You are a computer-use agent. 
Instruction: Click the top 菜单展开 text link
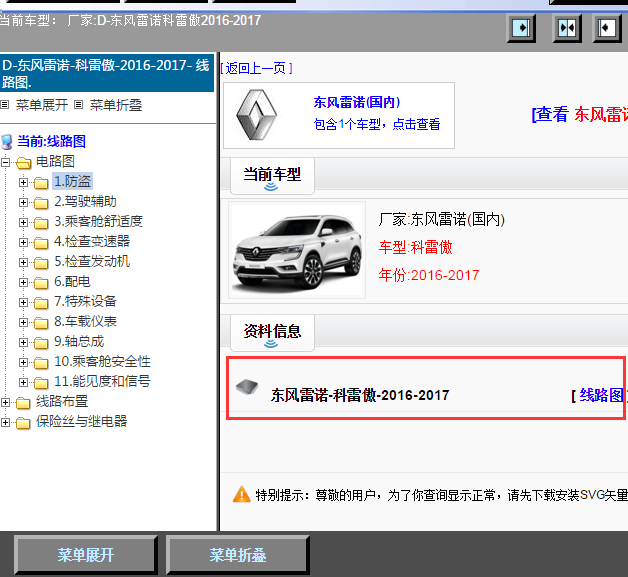pos(42,105)
